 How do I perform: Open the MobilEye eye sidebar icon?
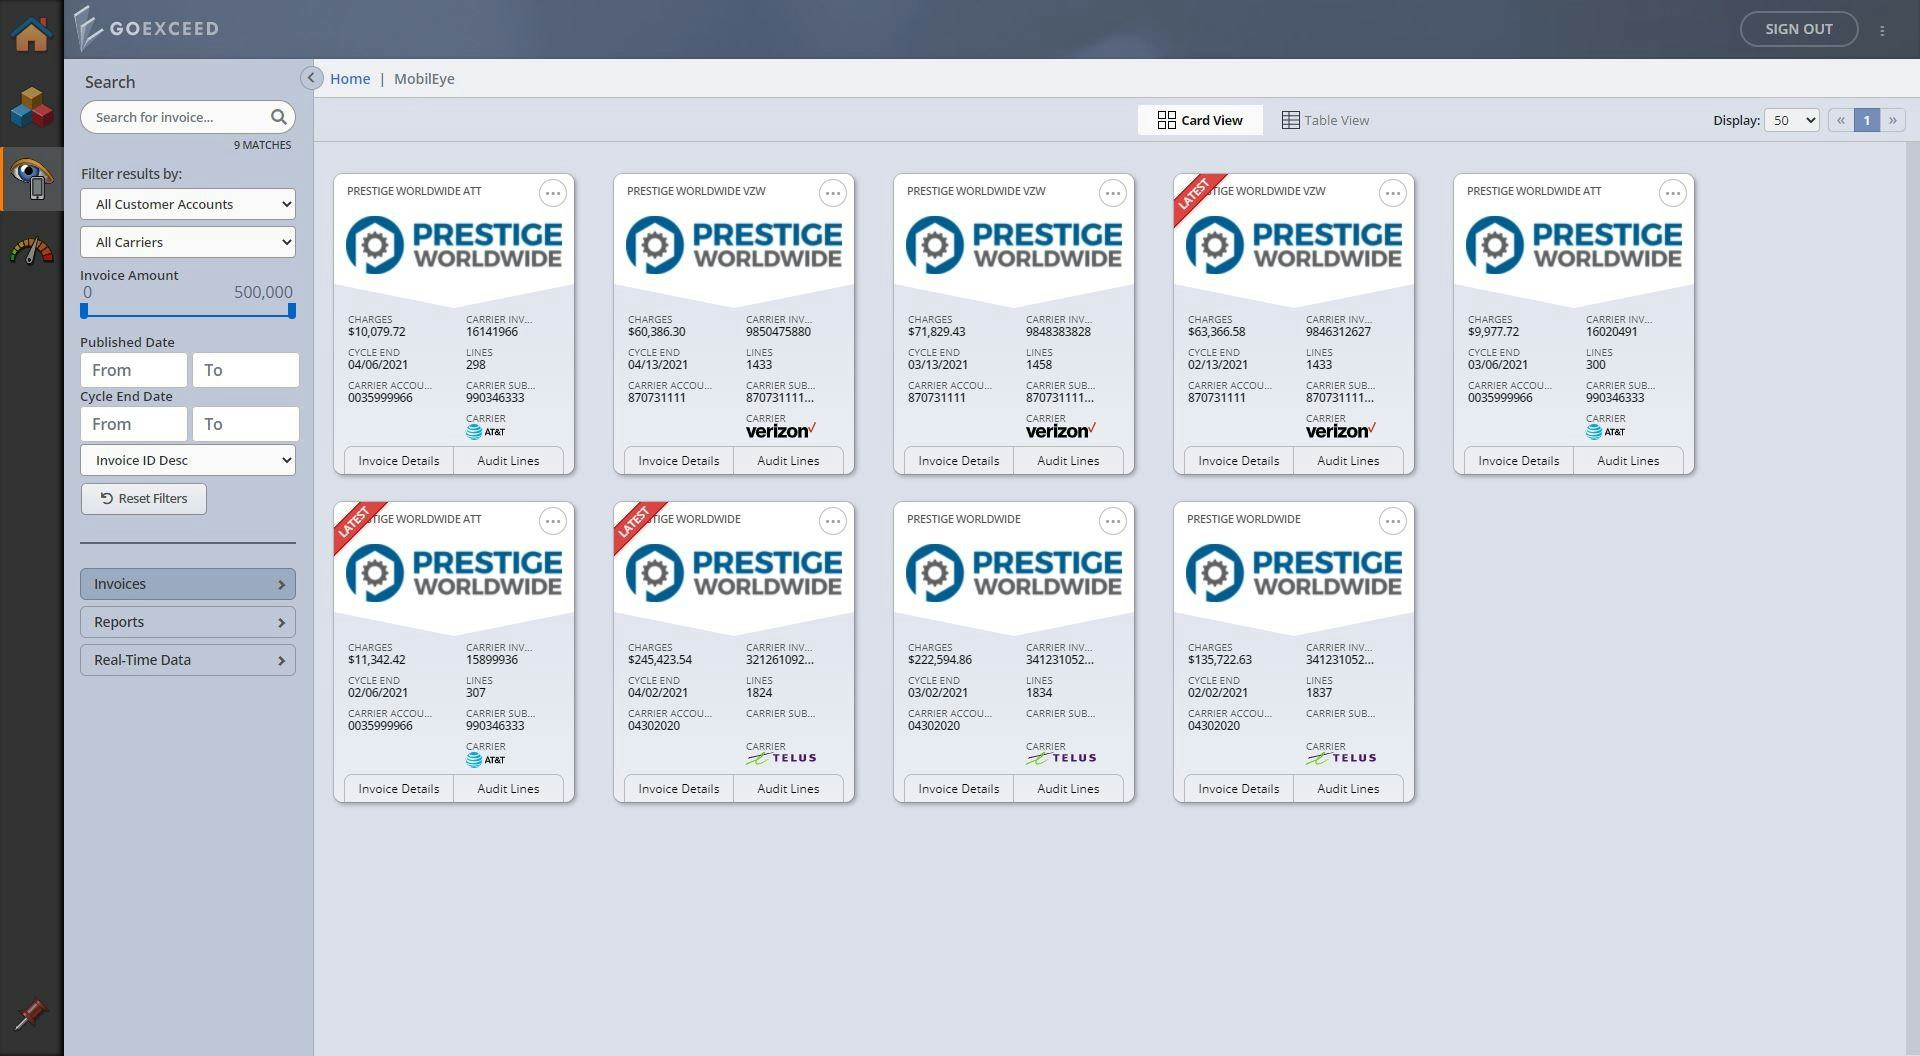[x=31, y=179]
